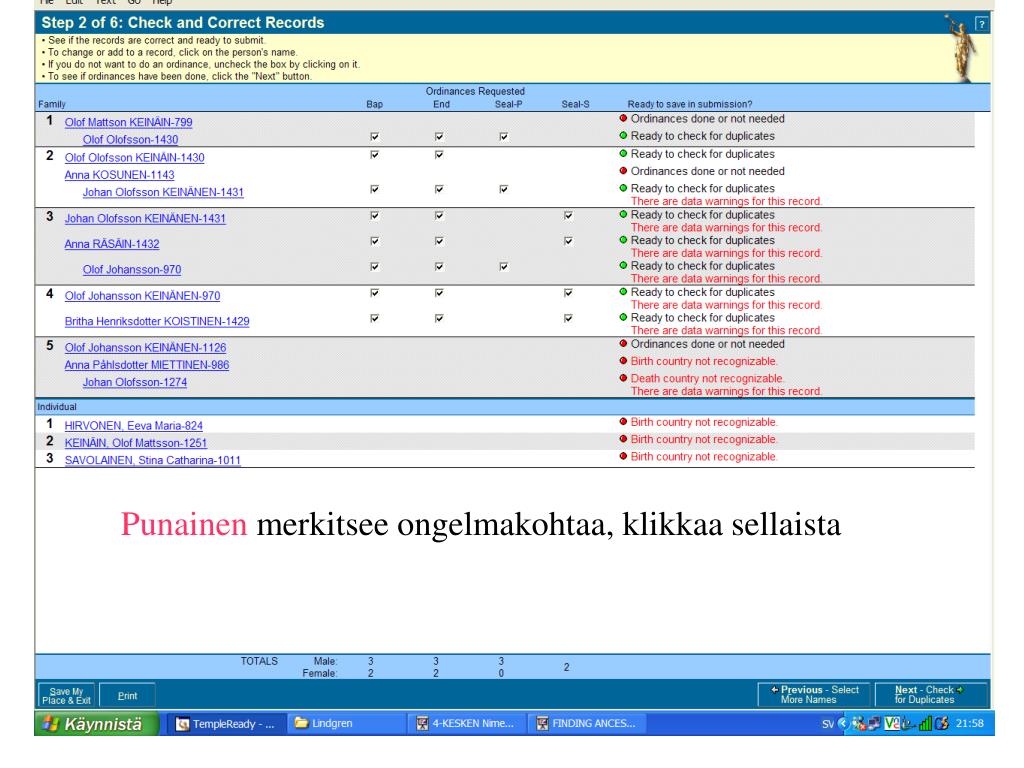The image size is (1024, 768).
Task: Click data warnings text under Anna RÄSÄIN-1432
Action: click(726, 253)
